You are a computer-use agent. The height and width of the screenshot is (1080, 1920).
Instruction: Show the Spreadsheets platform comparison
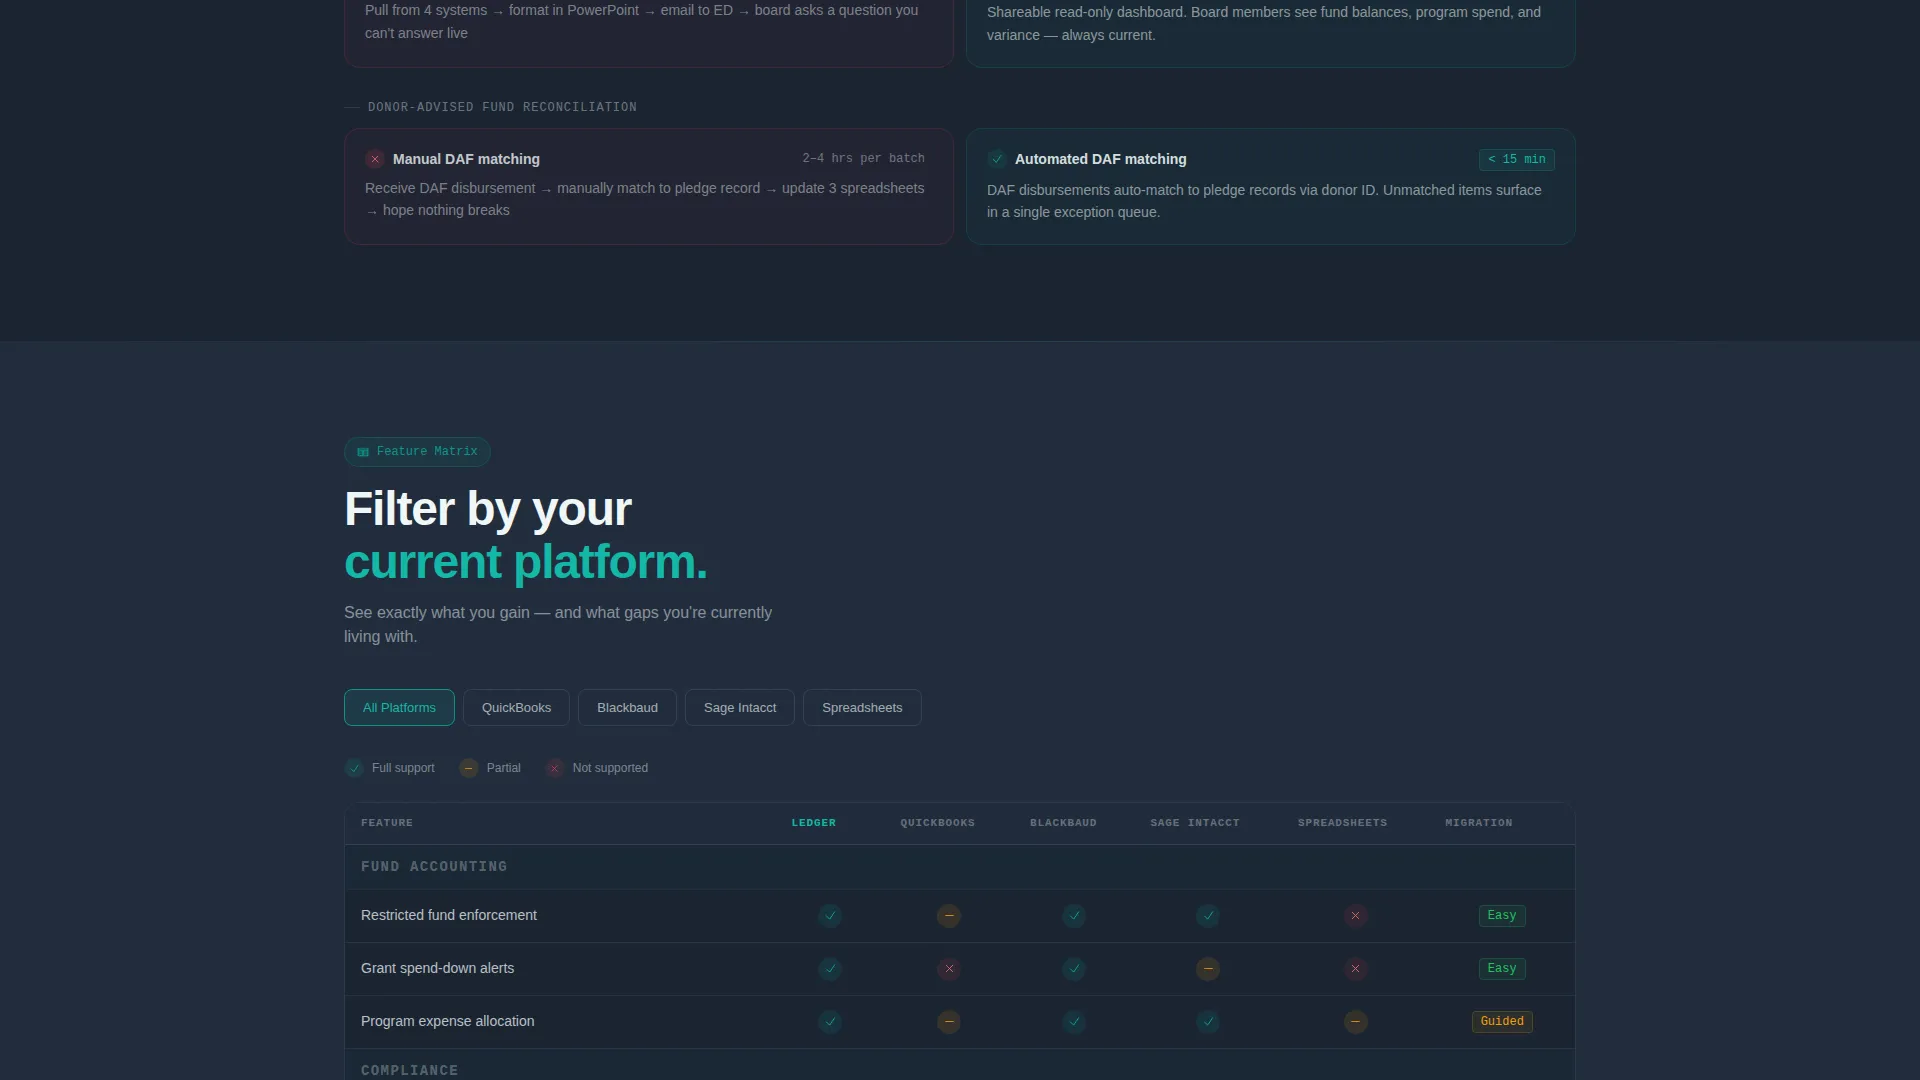[x=862, y=707]
